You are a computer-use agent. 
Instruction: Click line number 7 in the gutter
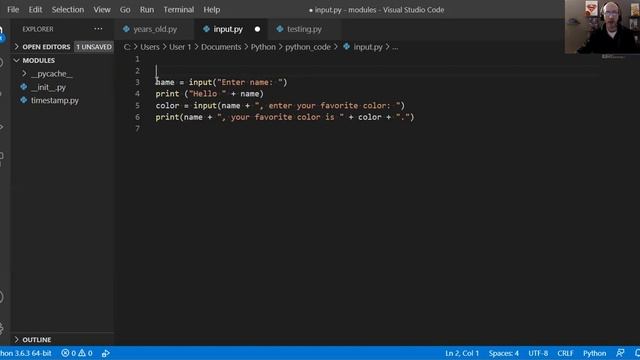pyautogui.click(x=138, y=129)
